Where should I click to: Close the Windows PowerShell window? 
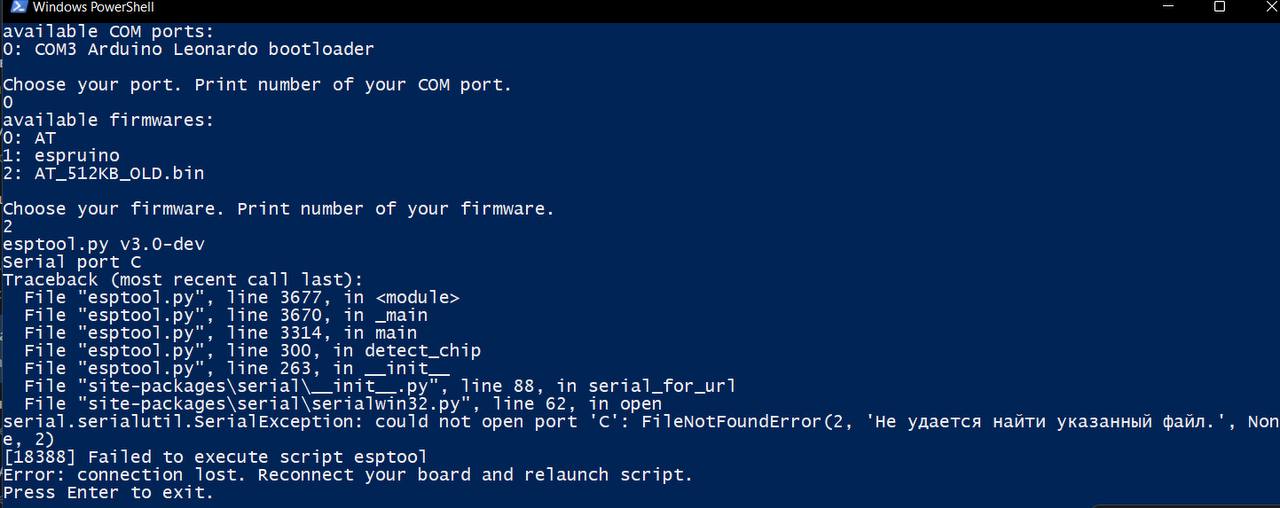pos(1266,8)
